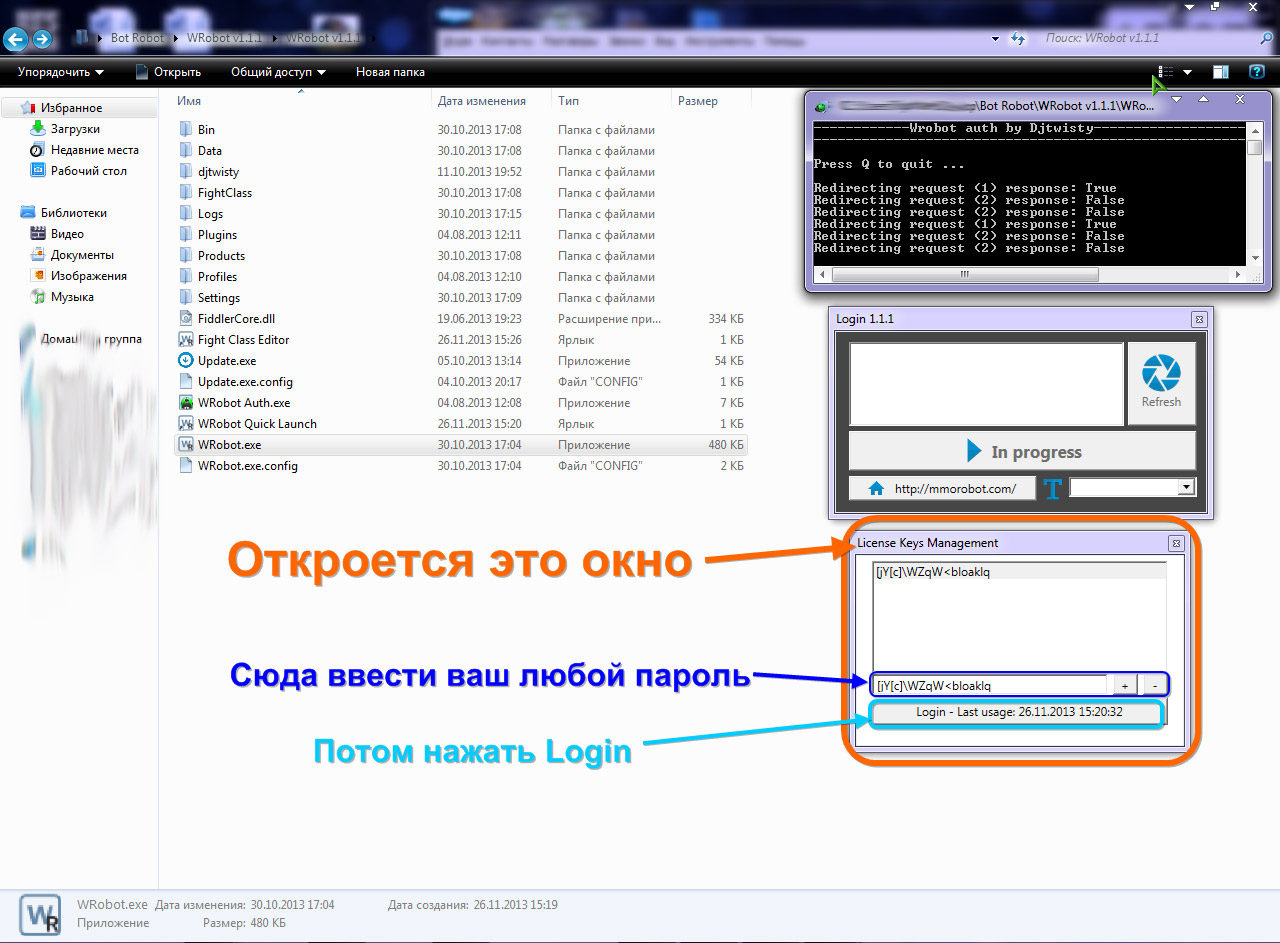1280x943 pixels.
Task: Expand the address bar history dropdown
Action: pos(995,38)
